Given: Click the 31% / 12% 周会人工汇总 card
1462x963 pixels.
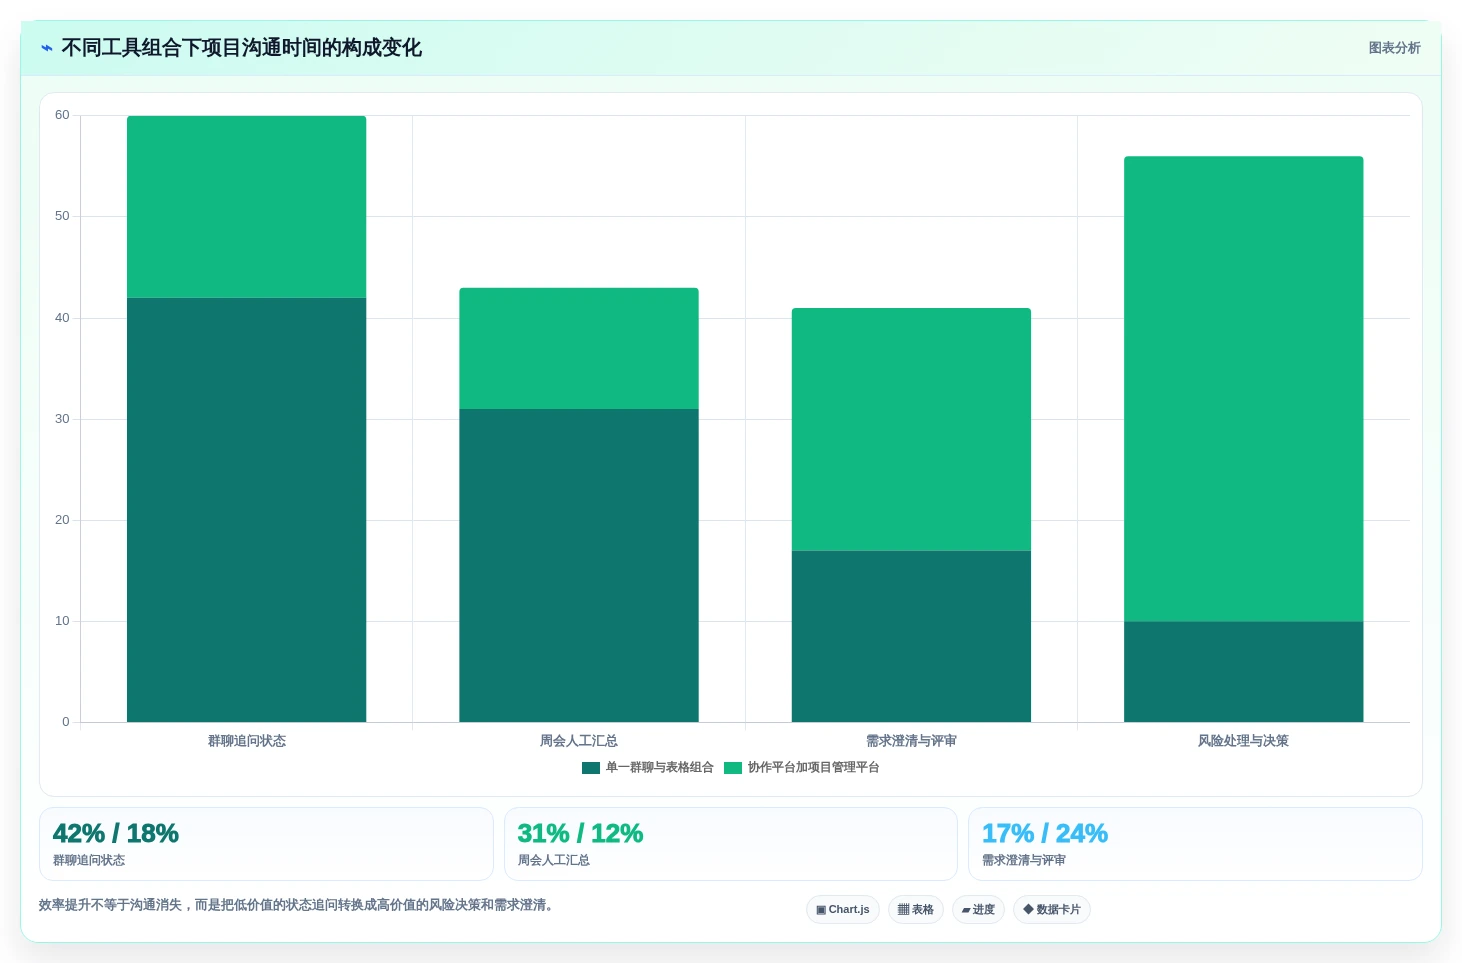Looking at the screenshot, I should 731,844.
